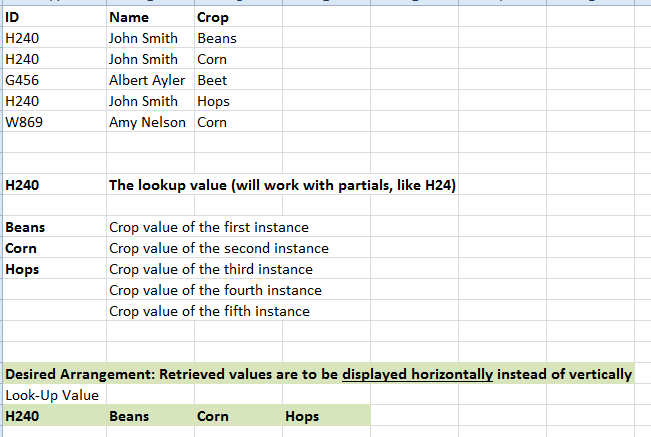Click the Amy Nelson name cell
The width and height of the screenshot is (651, 437).
(150, 122)
